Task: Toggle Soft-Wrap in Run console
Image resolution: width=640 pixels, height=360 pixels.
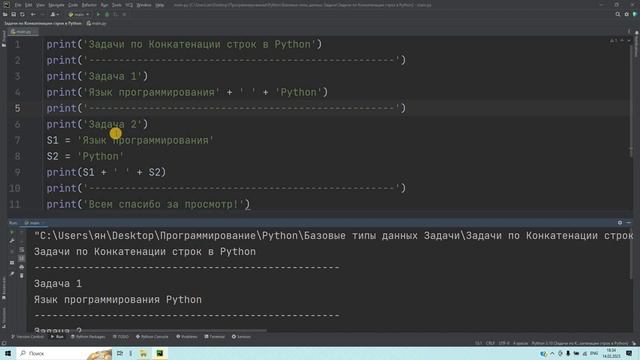Action: pos(22,249)
